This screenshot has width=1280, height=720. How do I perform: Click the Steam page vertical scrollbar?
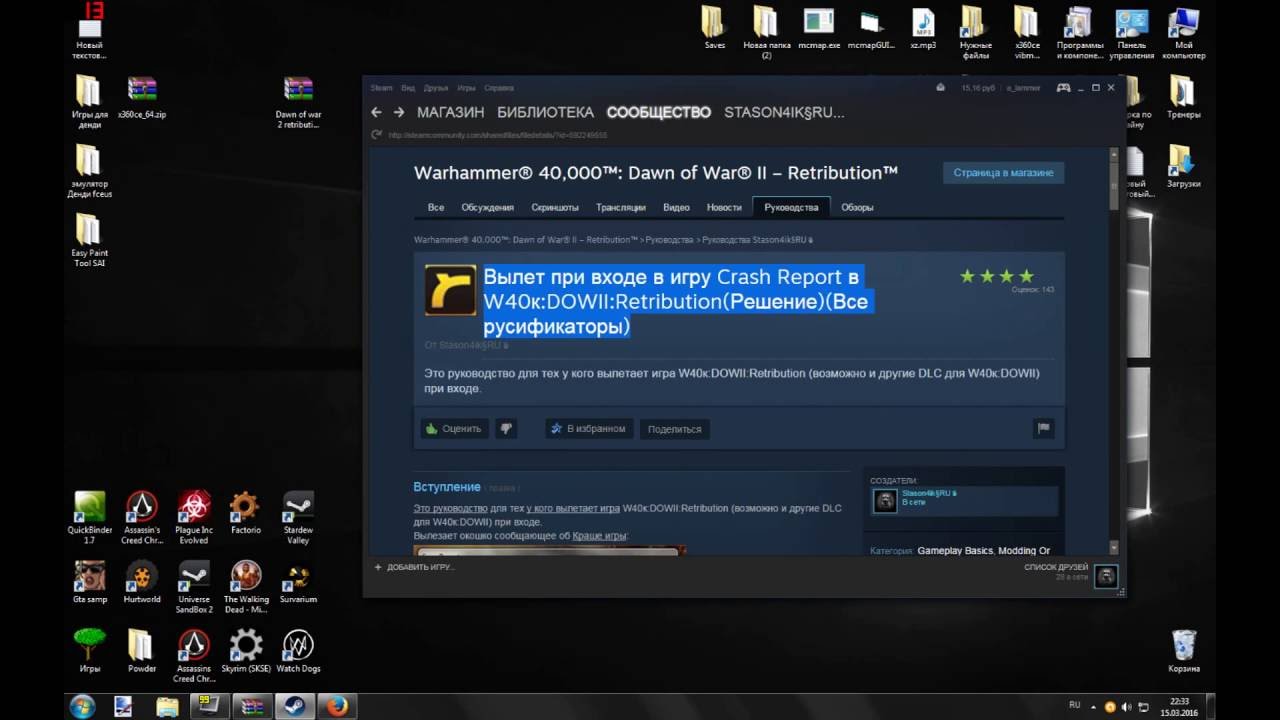pyautogui.click(x=1114, y=350)
